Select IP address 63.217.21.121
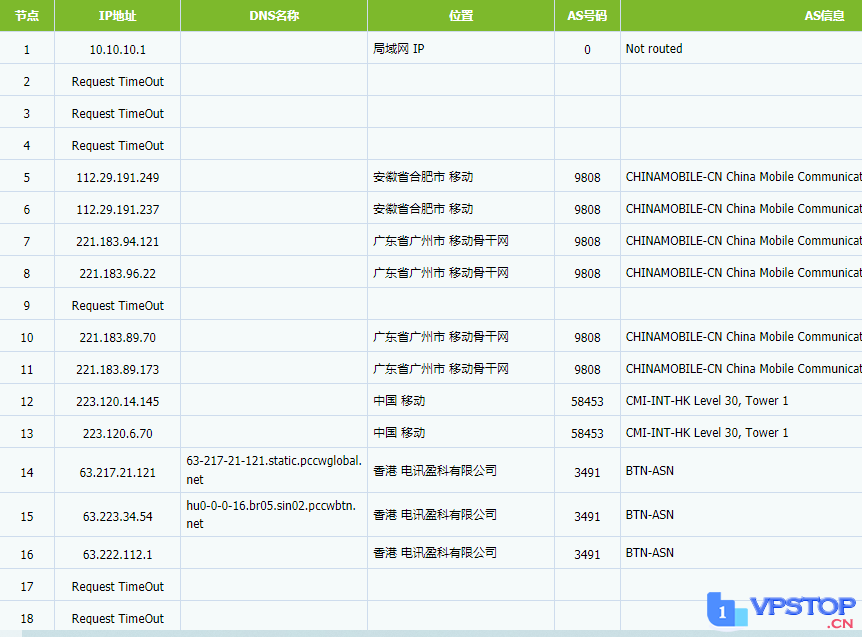This screenshot has height=637, width=862. (118, 473)
